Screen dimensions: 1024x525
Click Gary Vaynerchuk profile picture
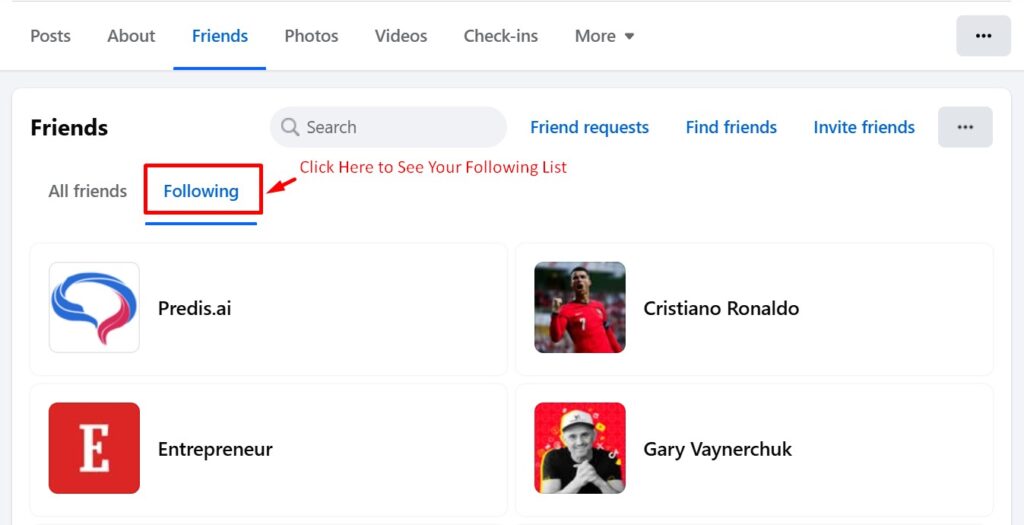580,448
